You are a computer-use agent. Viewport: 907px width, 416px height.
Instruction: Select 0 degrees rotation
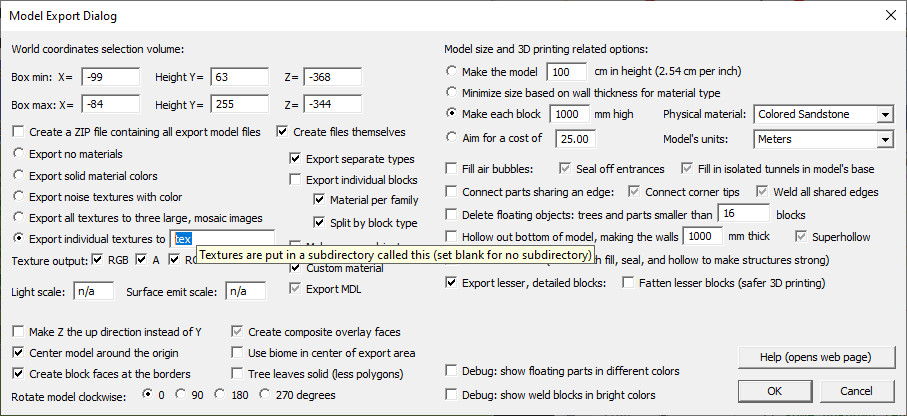[x=148, y=395]
